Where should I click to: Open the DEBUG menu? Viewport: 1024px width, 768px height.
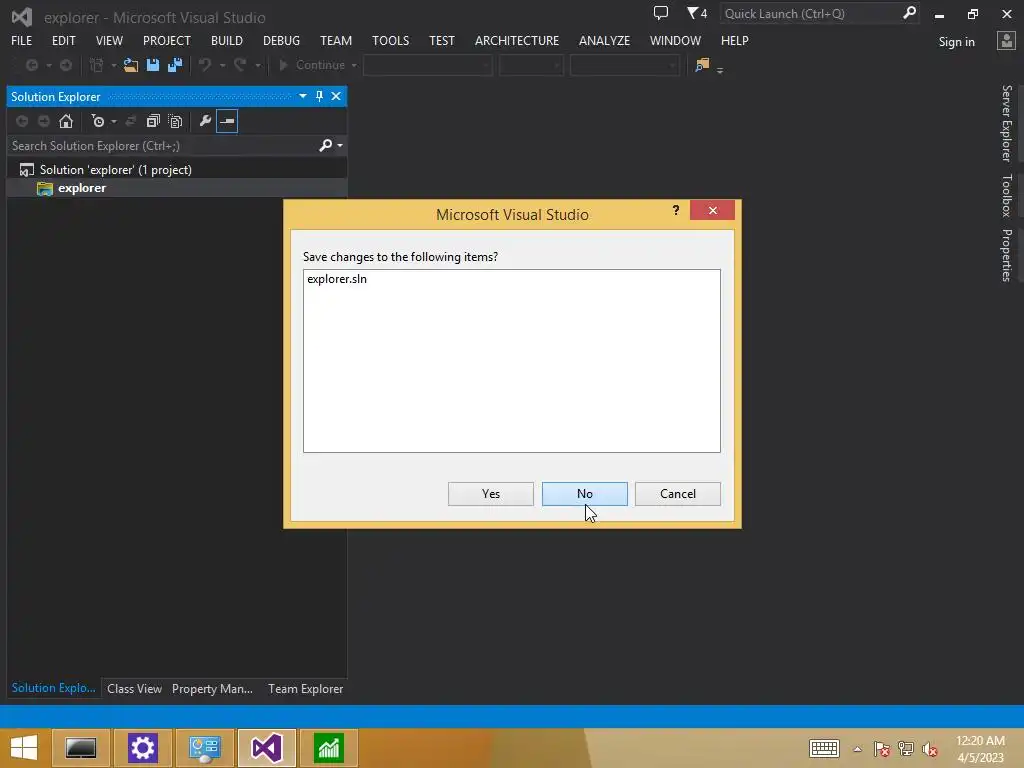pos(281,40)
